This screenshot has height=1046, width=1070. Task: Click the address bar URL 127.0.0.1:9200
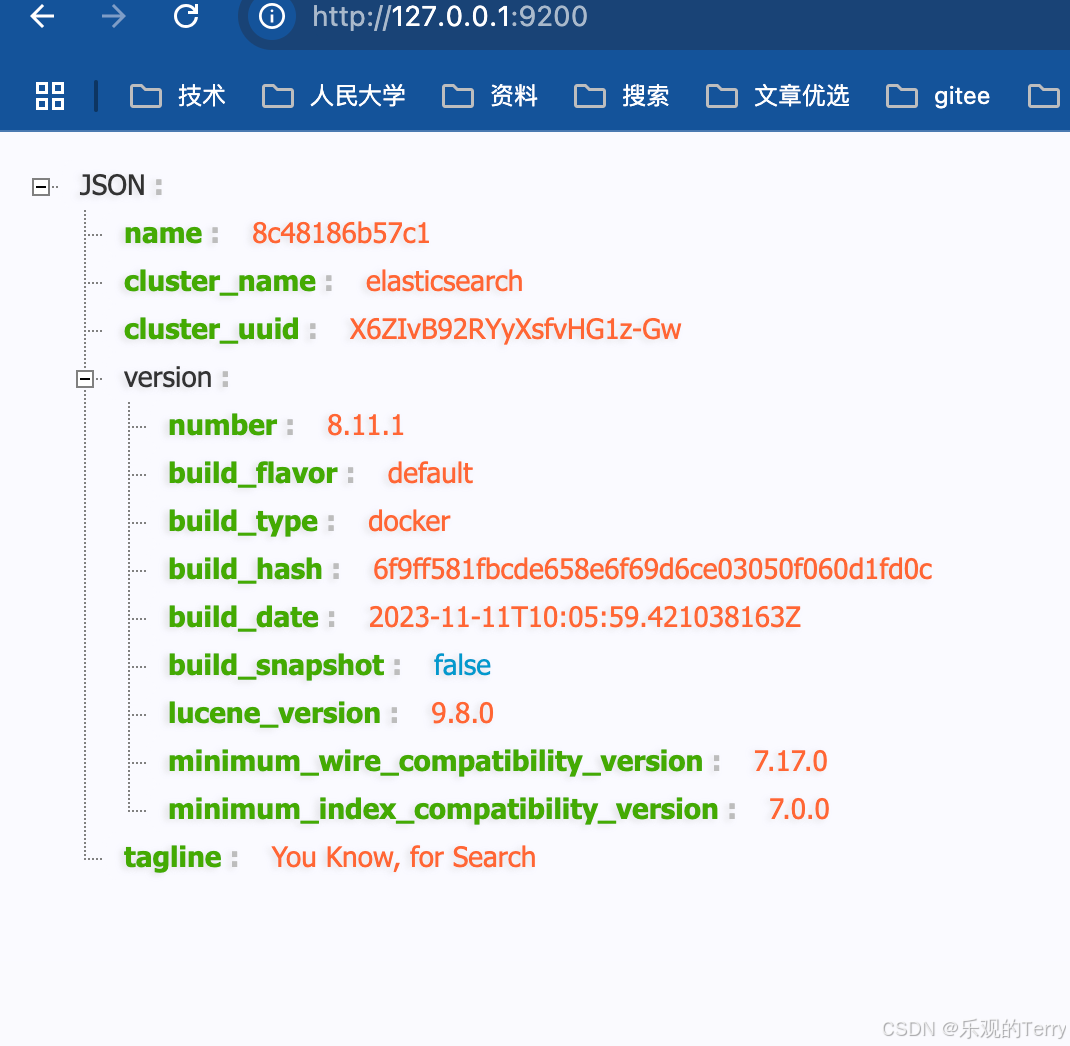pyautogui.click(x=450, y=16)
